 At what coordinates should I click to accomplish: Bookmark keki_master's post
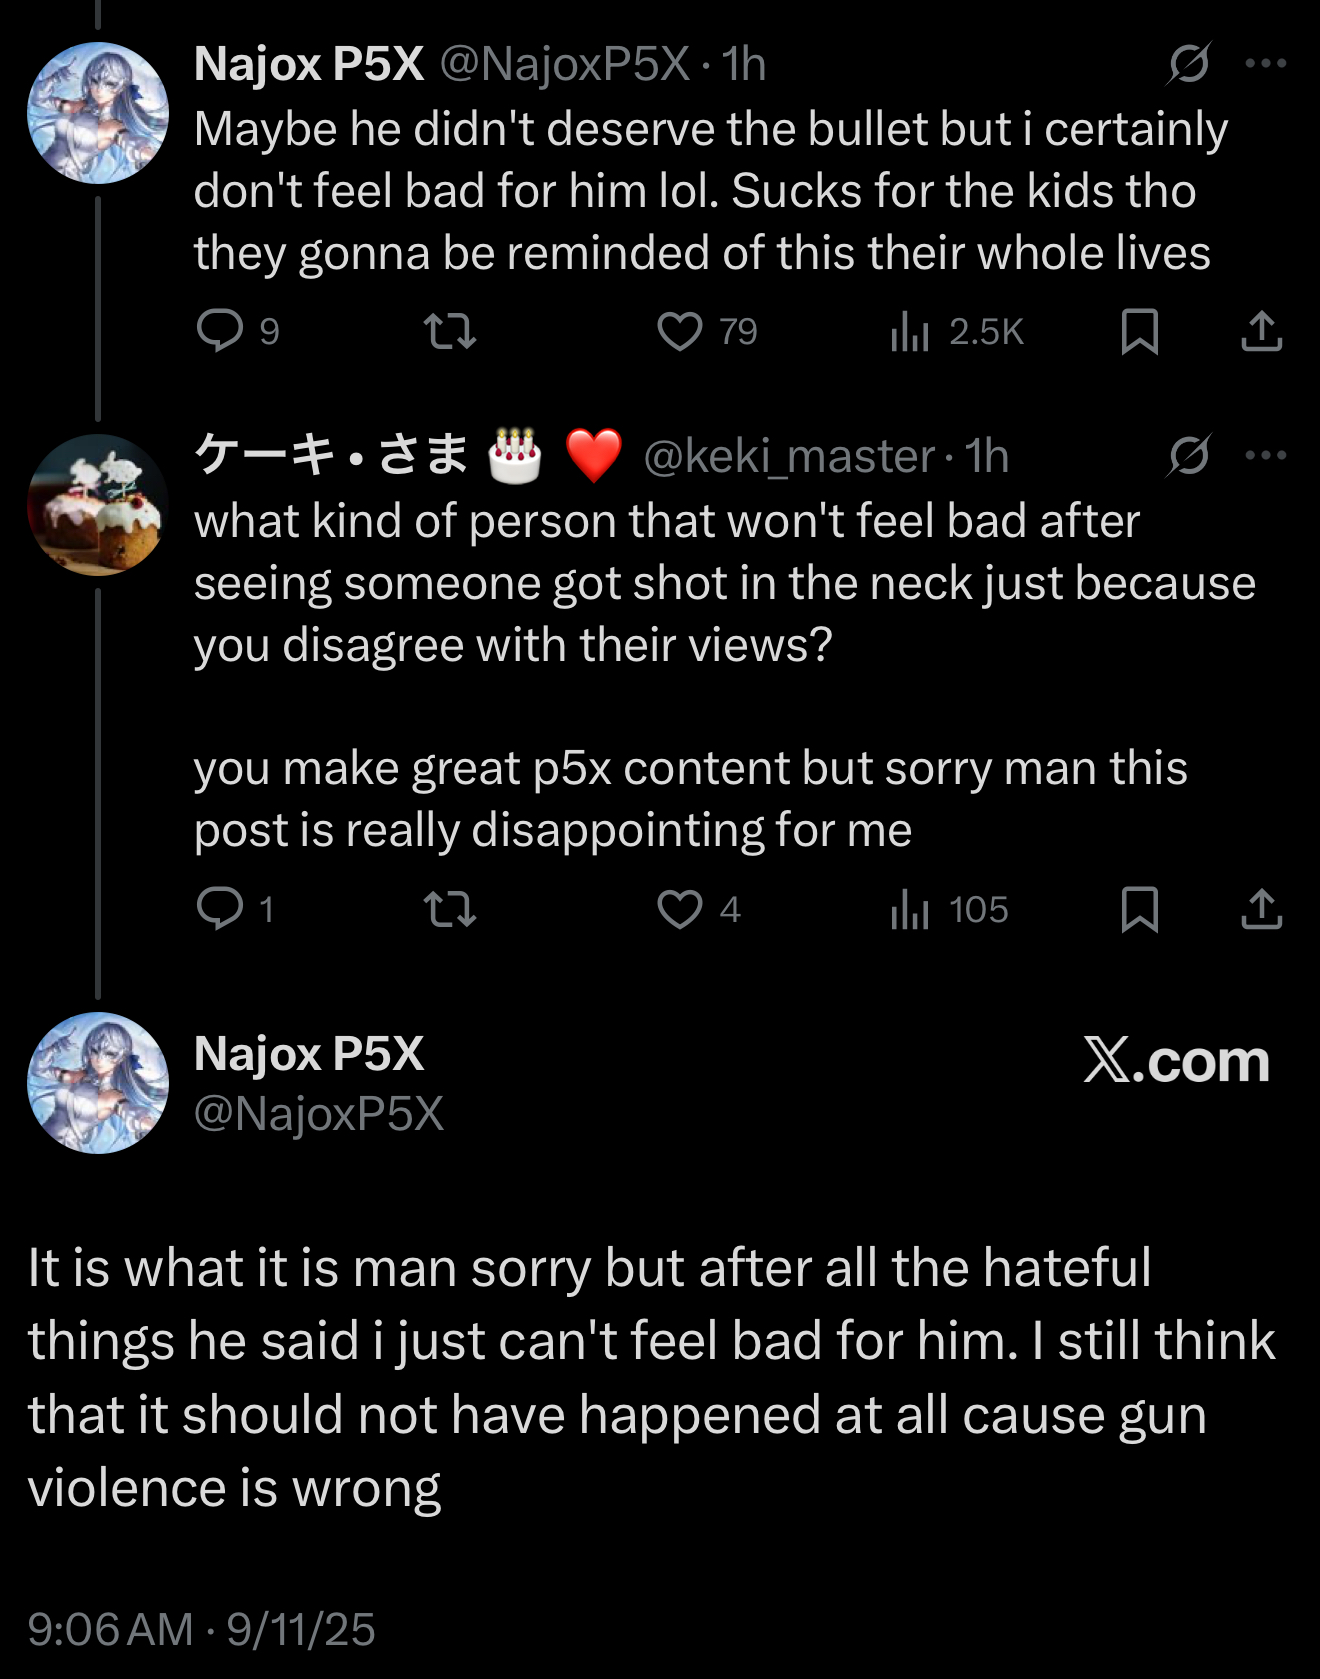click(1139, 909)
